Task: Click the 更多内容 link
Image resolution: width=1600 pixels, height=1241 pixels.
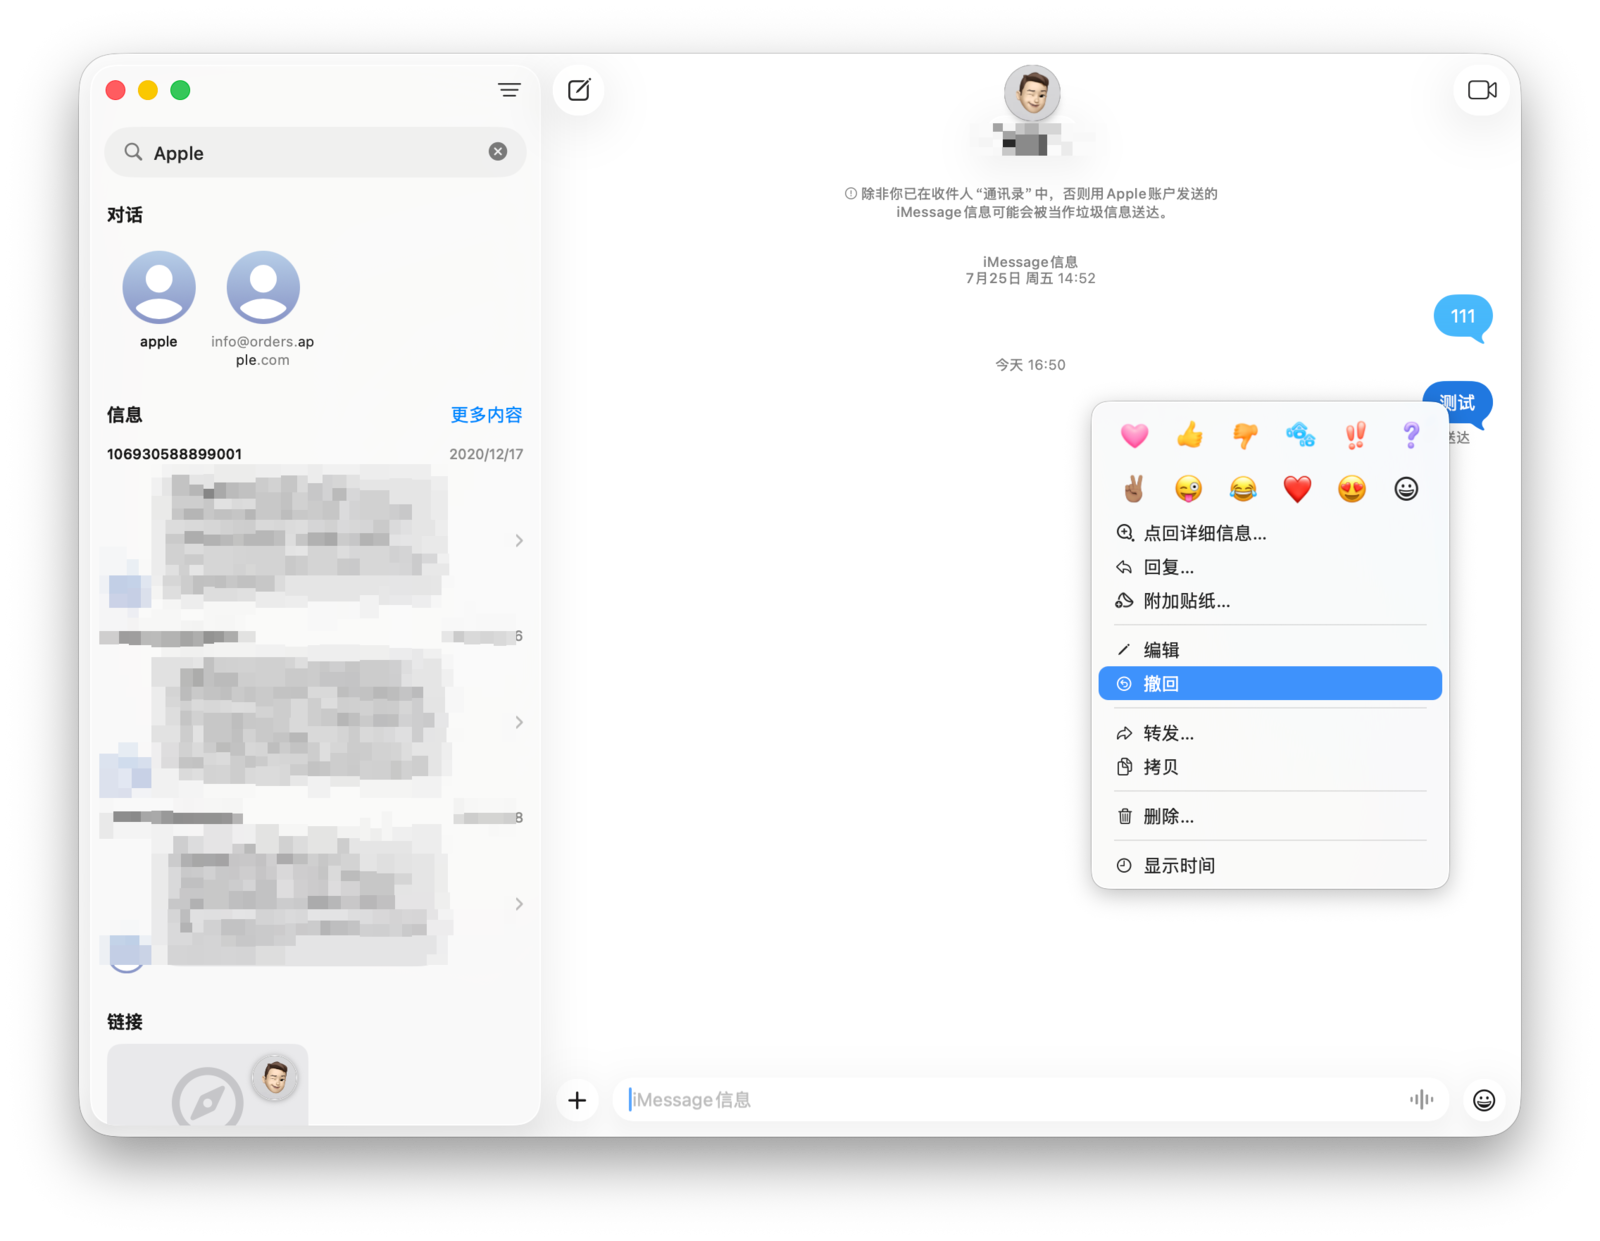Action: 486,415
